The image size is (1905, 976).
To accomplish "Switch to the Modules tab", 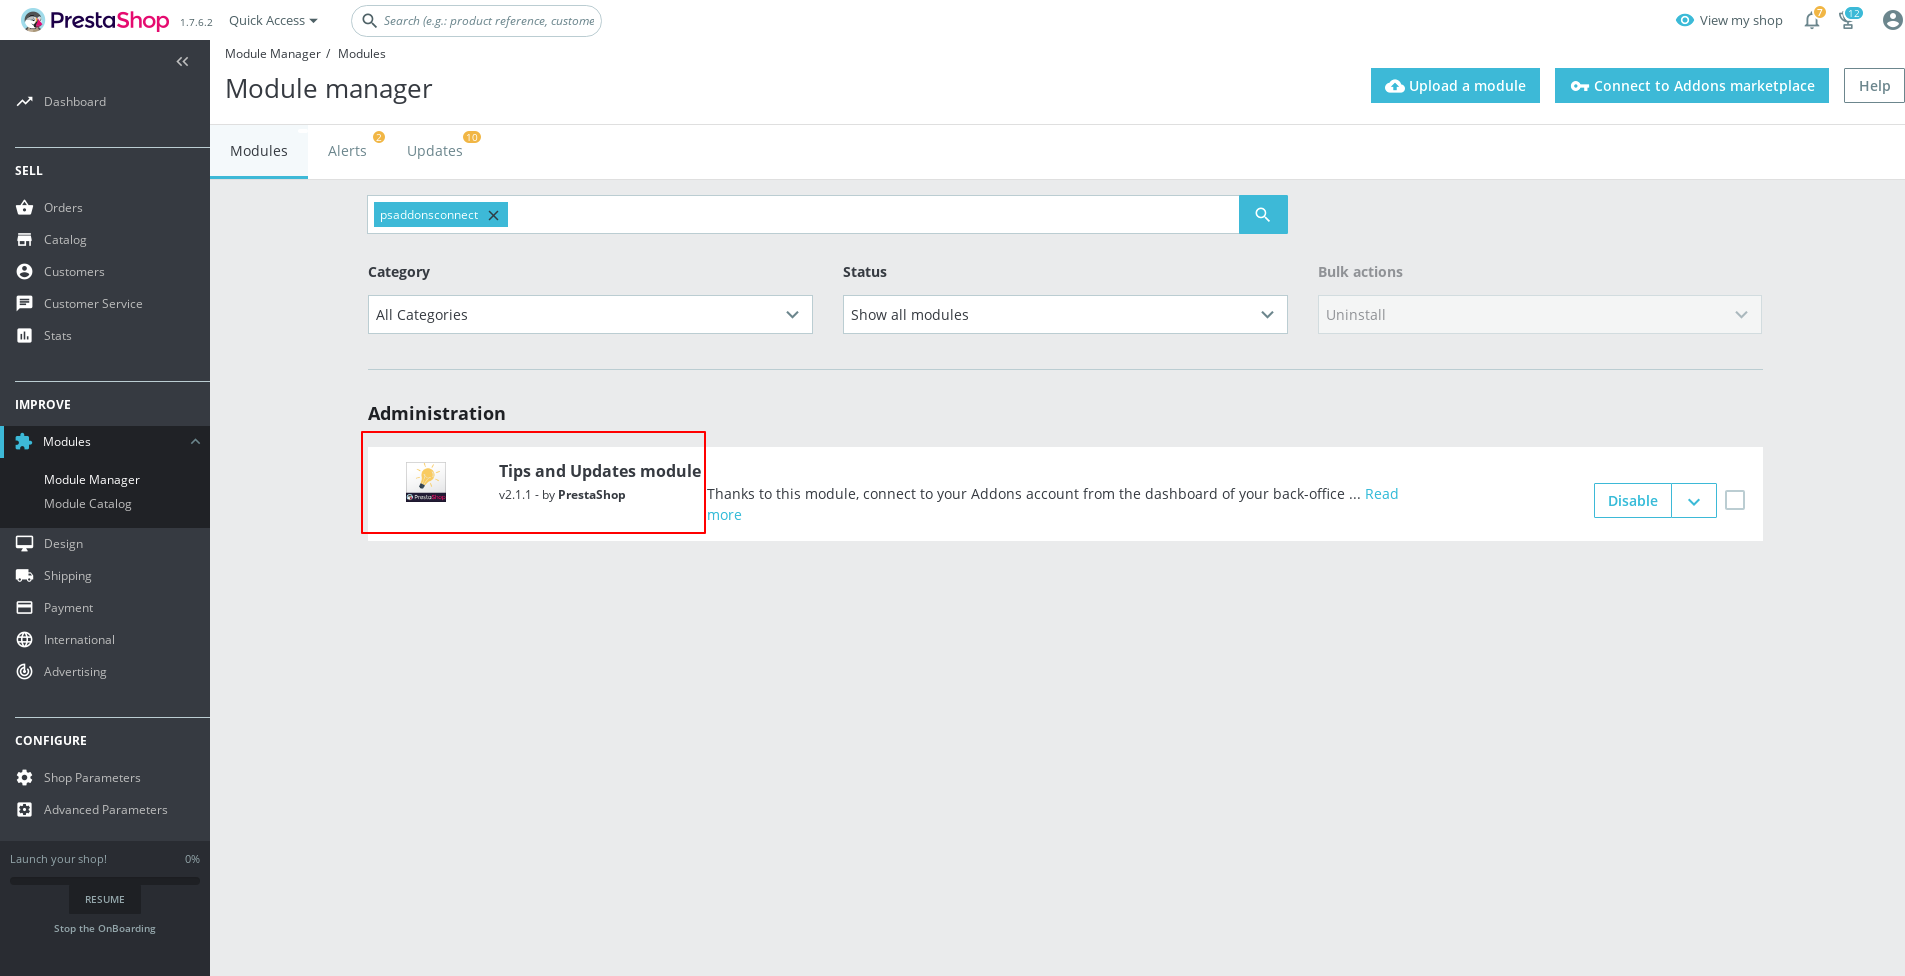I will [259, 151].
